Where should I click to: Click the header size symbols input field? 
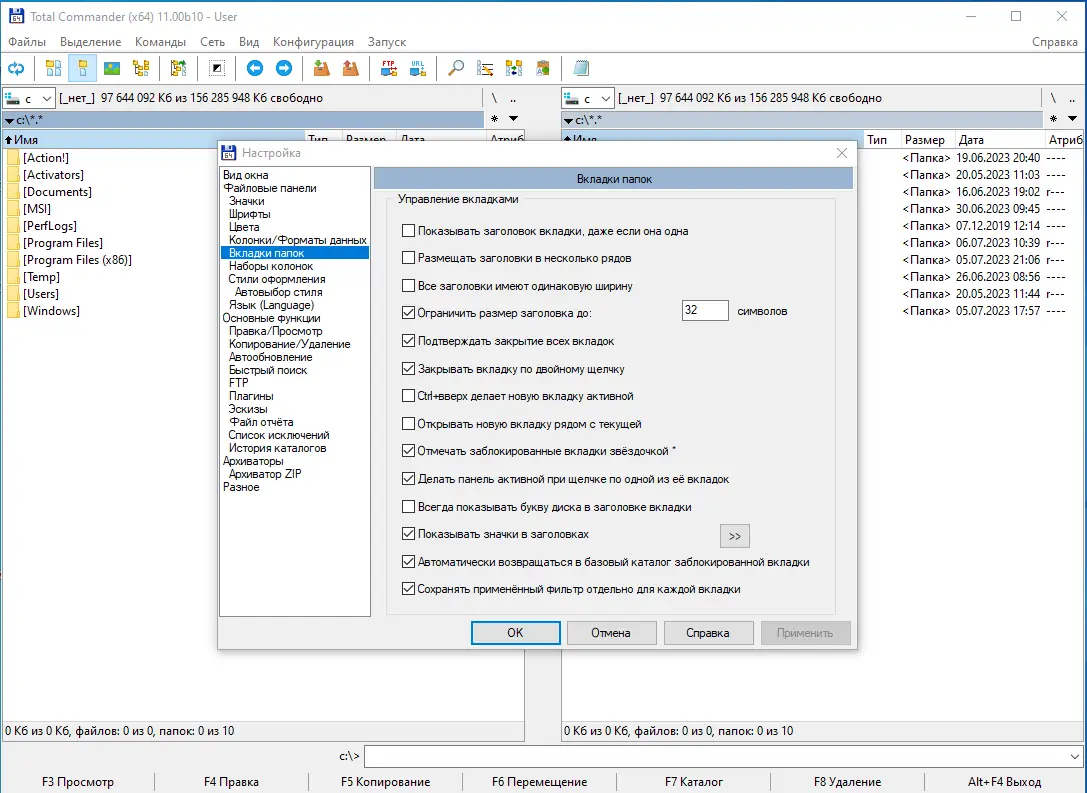(x=705, y=311)
